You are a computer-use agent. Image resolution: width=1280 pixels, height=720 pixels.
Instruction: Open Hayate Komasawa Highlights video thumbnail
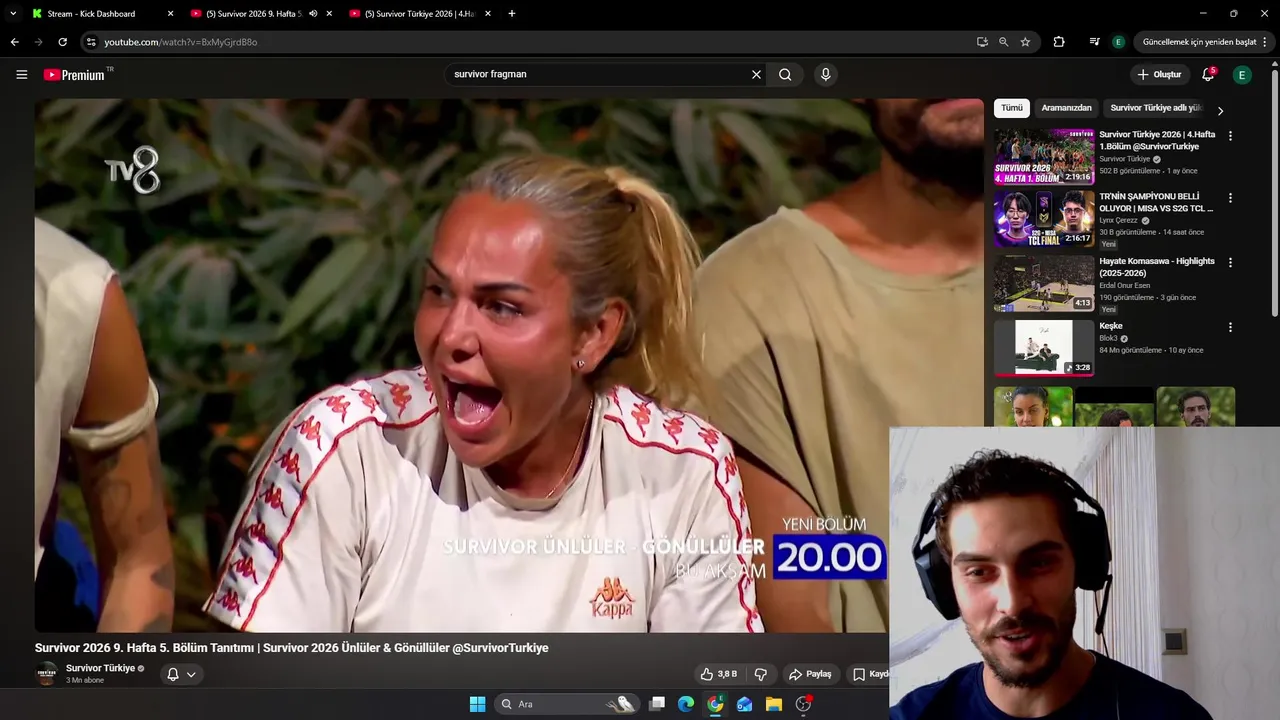point(1044,283)
